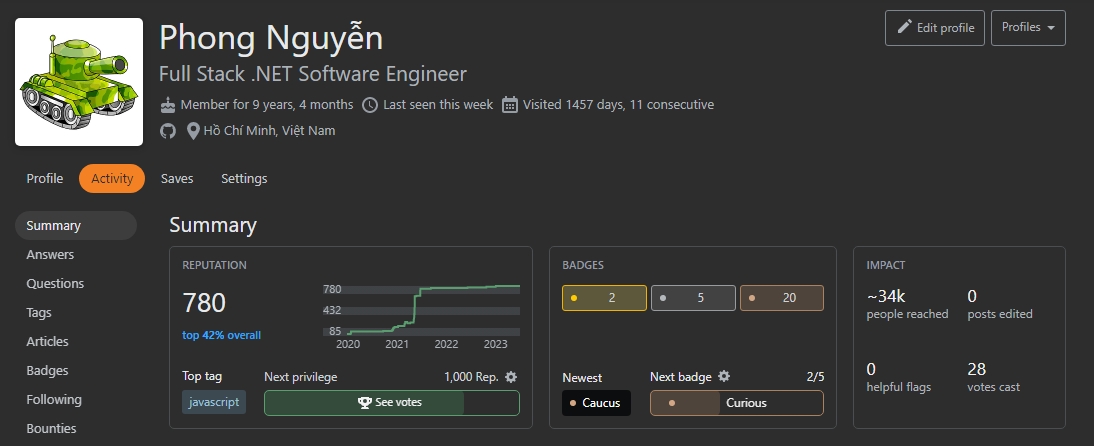Click the reputation history graph
This screenshot has height=446, width=1094.
click(421, 315)
